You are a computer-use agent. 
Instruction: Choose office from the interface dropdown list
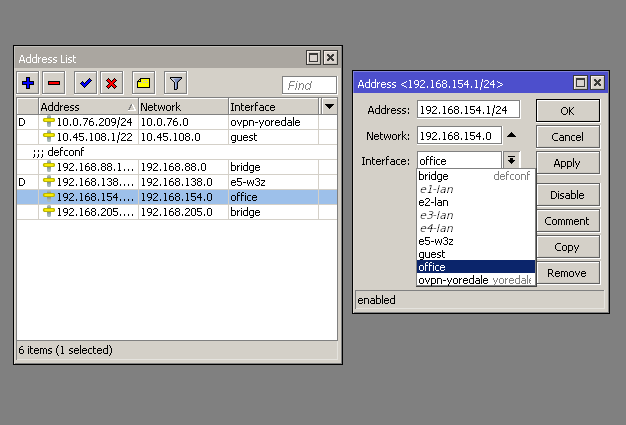[475, 267]
